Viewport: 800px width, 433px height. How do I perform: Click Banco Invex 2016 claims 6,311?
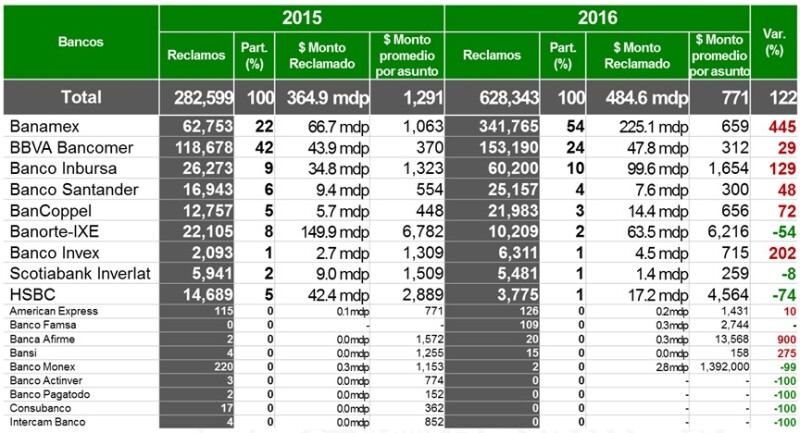517,253
